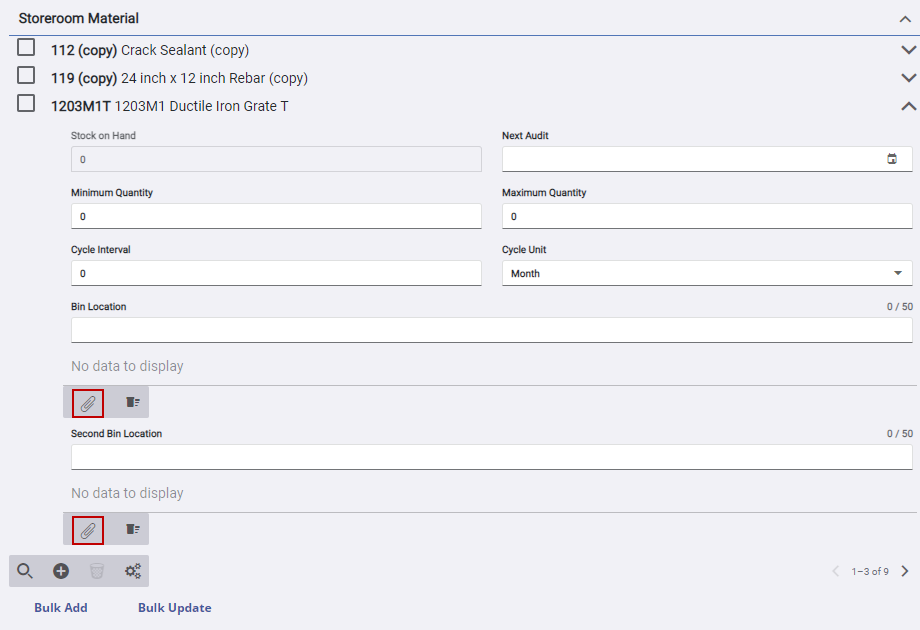Search the storeroom material list

pos(24,570)
